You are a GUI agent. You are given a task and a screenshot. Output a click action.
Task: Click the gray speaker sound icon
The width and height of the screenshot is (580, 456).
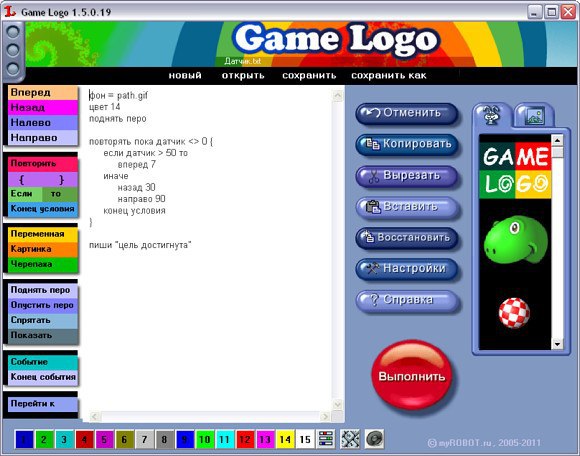tap(374, 439)
